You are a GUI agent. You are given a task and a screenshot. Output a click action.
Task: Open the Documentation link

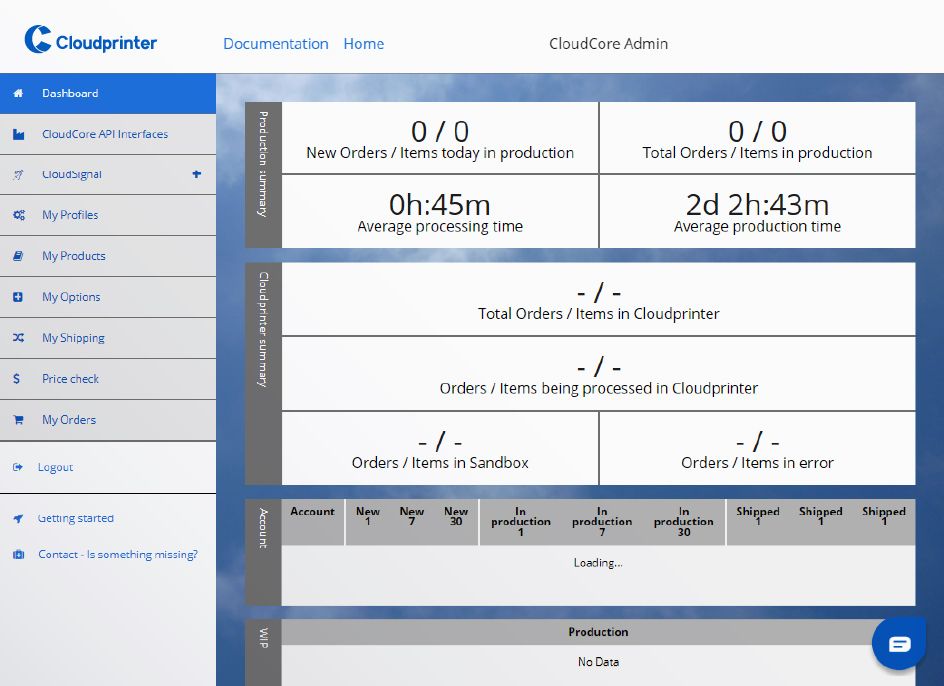tap(276, 44)
